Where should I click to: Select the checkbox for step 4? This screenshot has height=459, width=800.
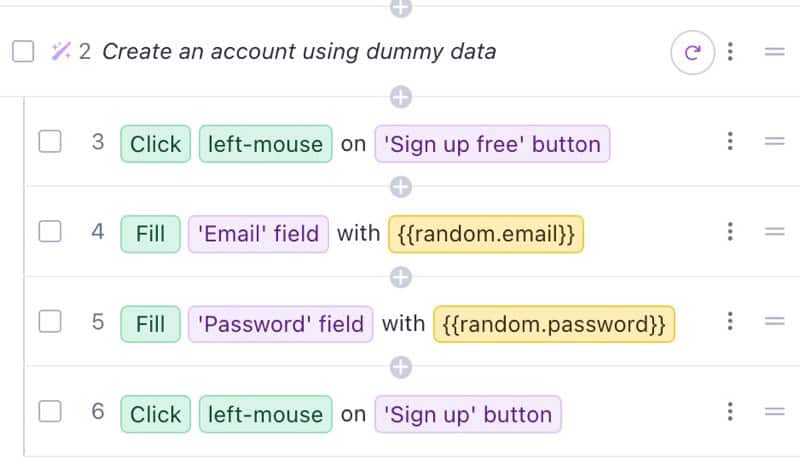pyautogui.click(x=50, y=232)
